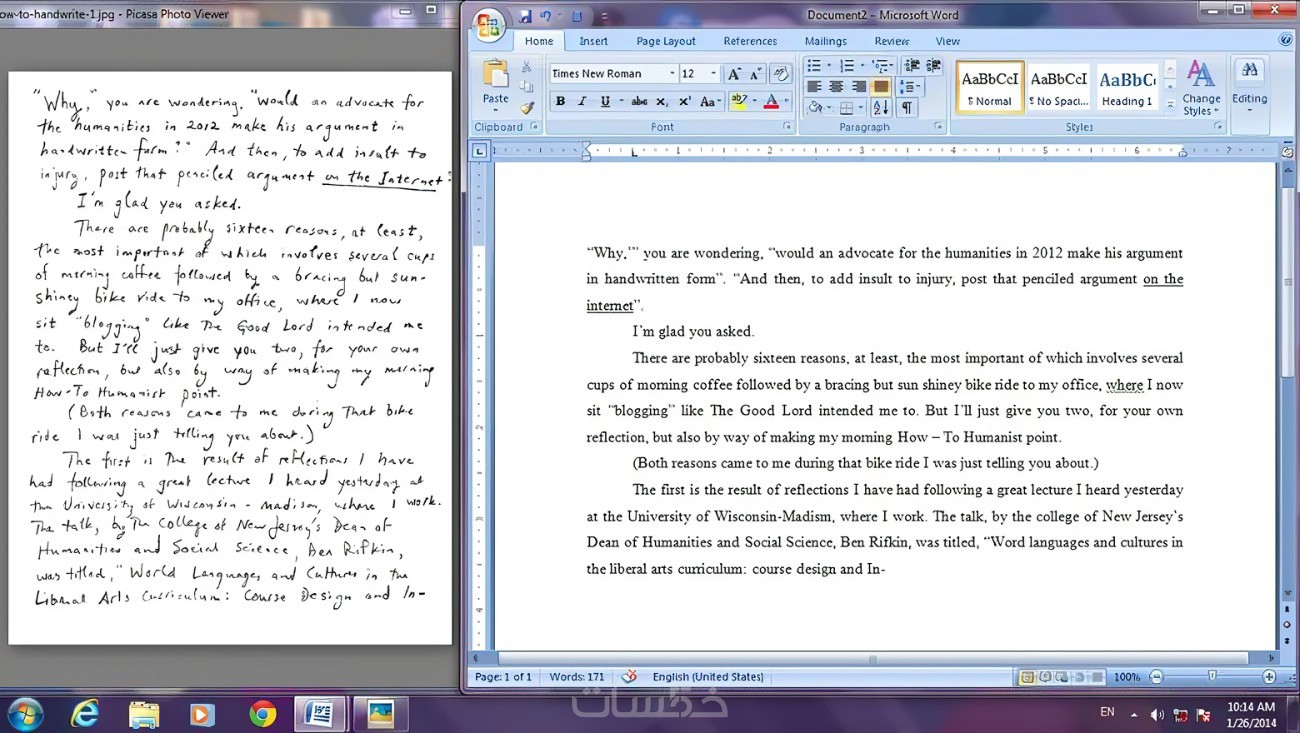
Task: Switch to the View tab
Action: click(948, 41)
